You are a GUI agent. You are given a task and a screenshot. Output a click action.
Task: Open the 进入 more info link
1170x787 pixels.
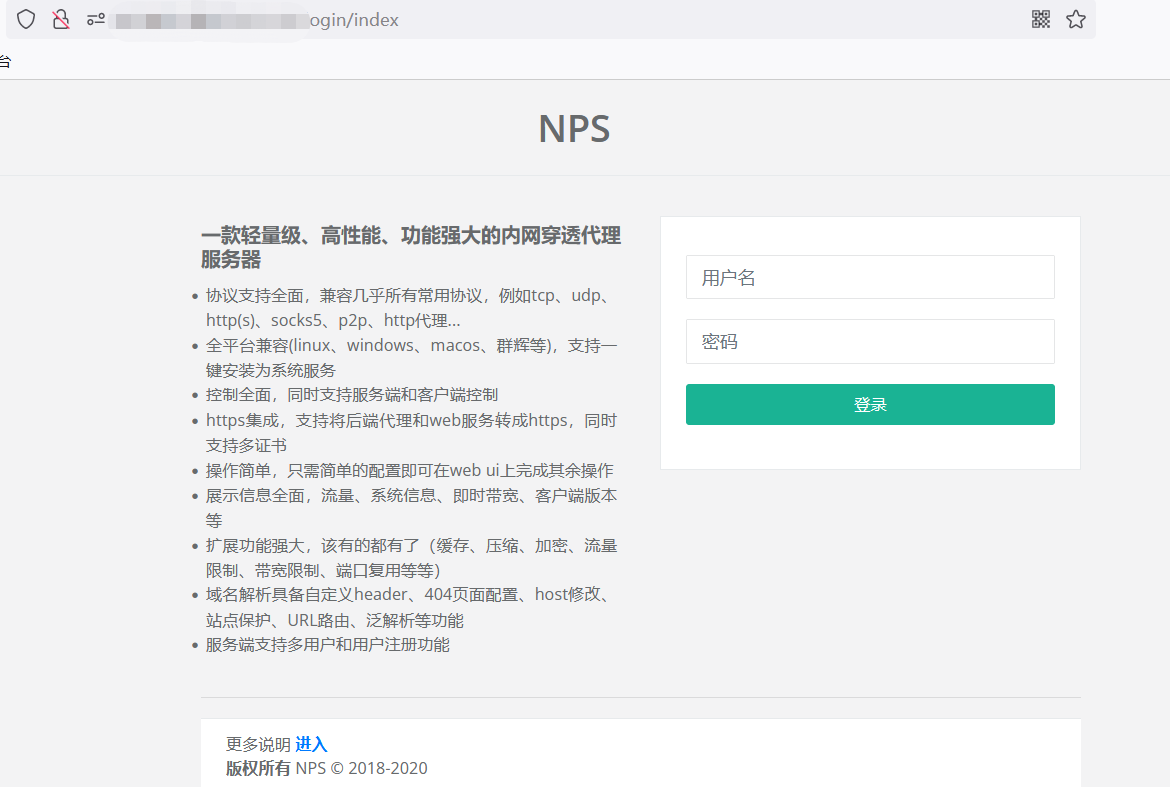point(311,744)
